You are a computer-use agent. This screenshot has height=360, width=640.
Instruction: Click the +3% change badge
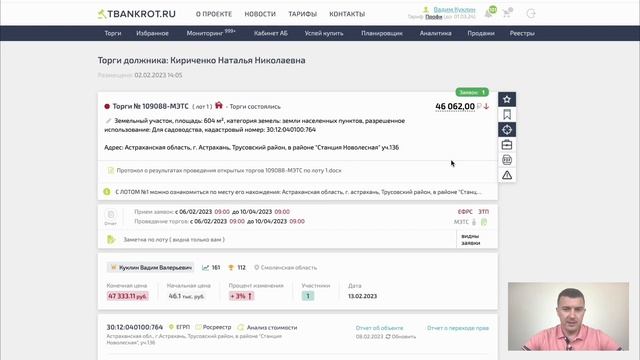[x=241, y=296]
